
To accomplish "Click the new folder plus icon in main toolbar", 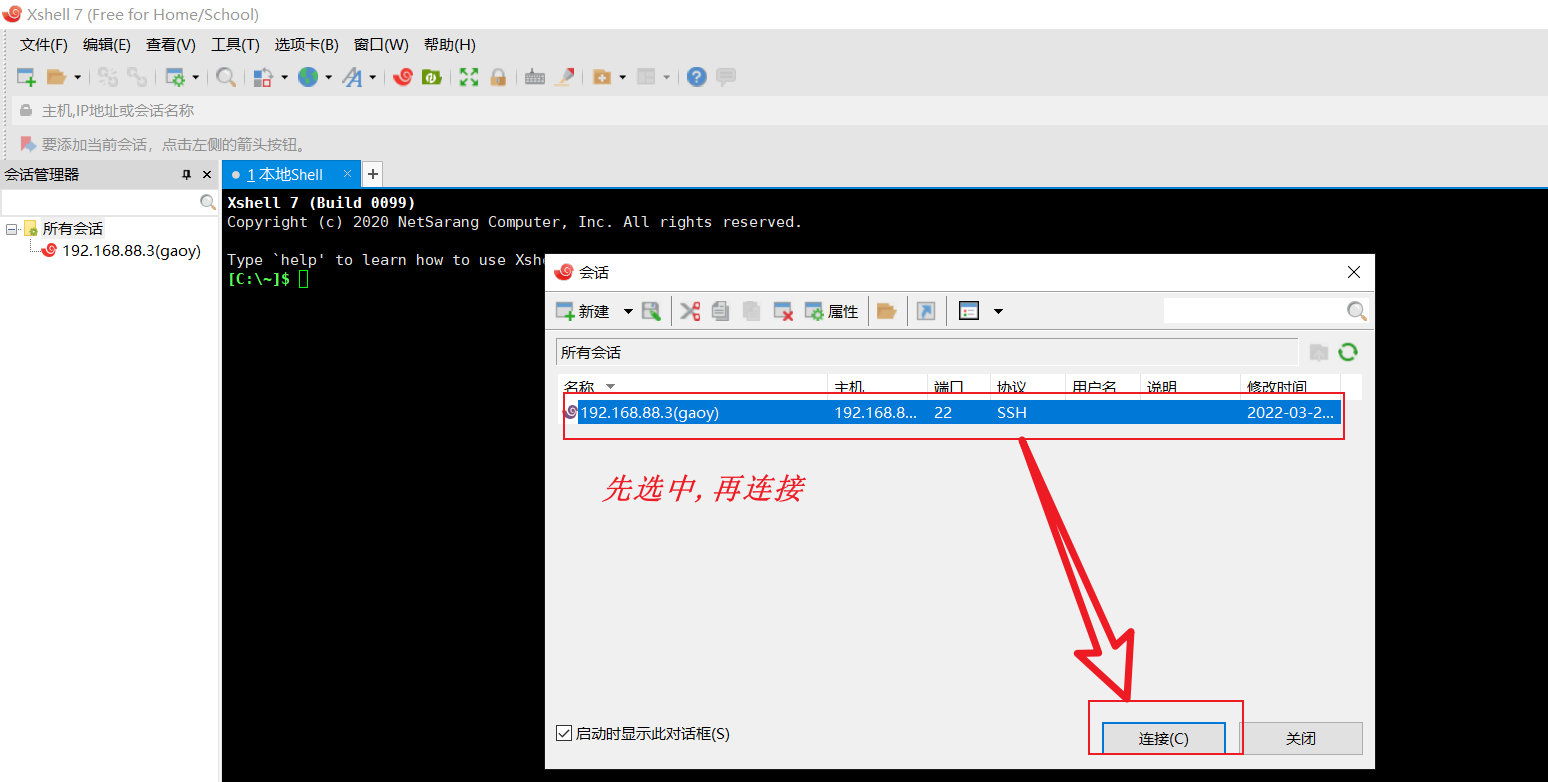I will pyautogui.click(x=602, y=77).
